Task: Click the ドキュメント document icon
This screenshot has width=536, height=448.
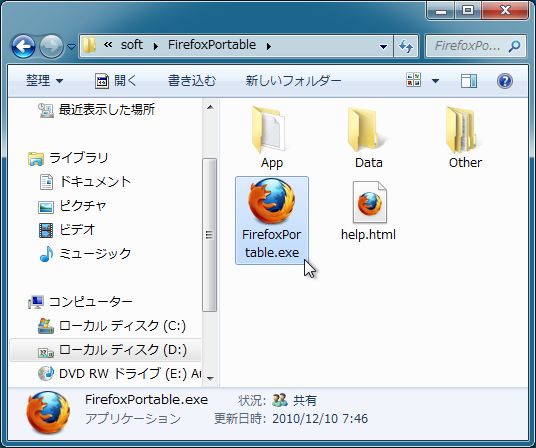Action: (46, 182)
